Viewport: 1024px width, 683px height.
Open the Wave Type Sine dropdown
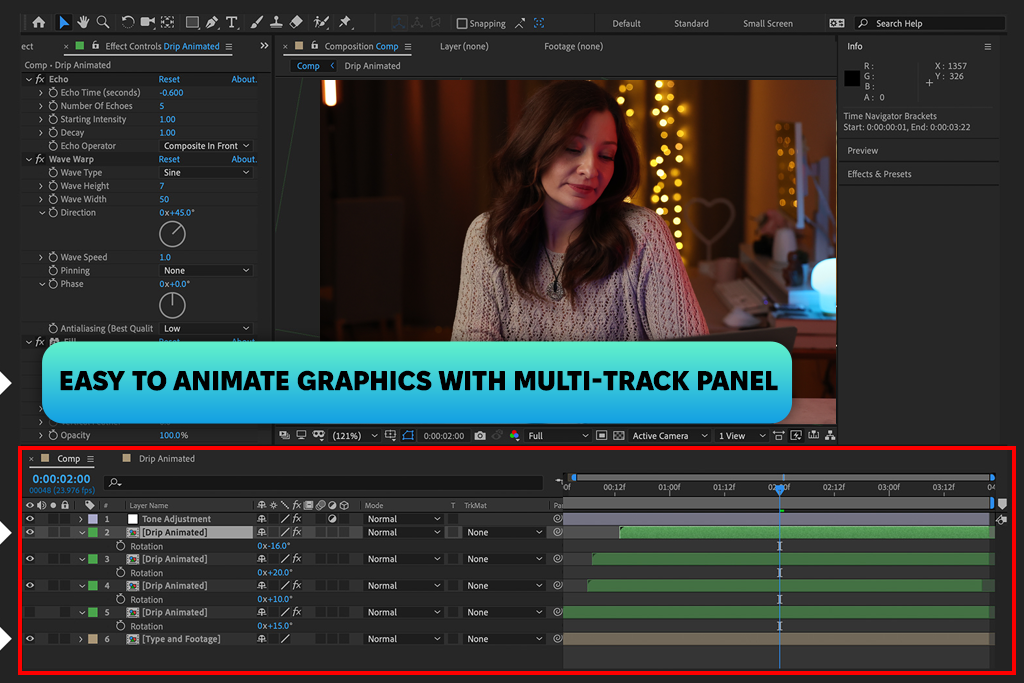[x=206, y=172]
